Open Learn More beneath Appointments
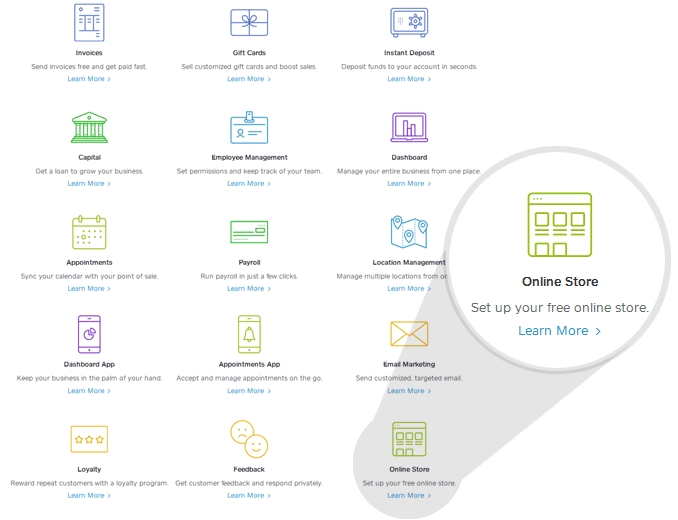 coord(89,289)
